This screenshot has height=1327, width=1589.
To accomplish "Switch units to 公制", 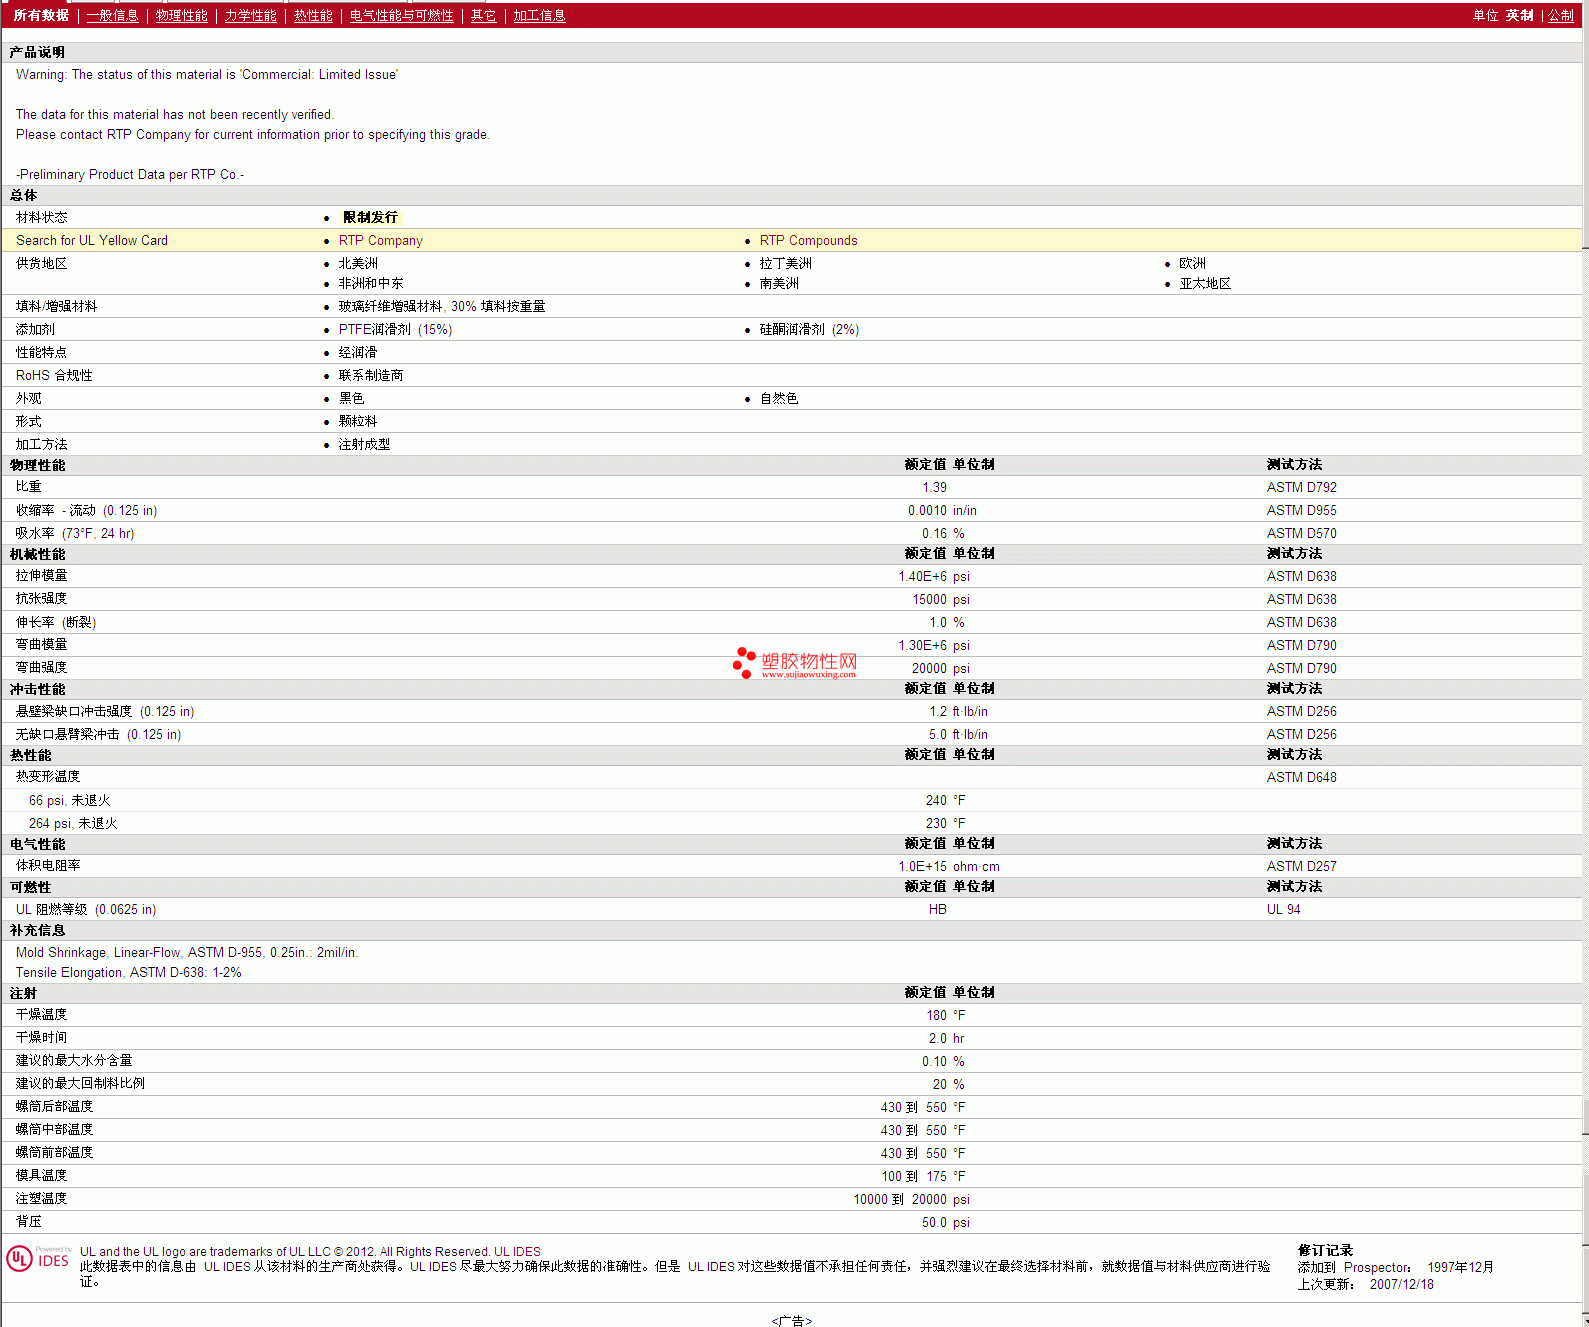I will click(x=1560, y=16).
